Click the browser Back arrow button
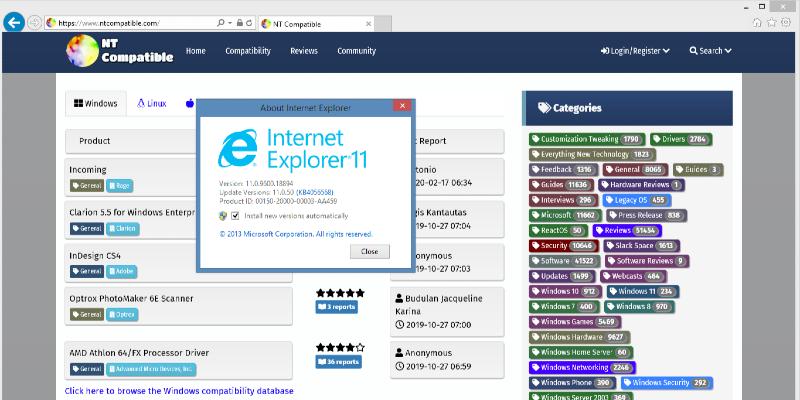Screen dimensions: 800x400 (14, 22)
